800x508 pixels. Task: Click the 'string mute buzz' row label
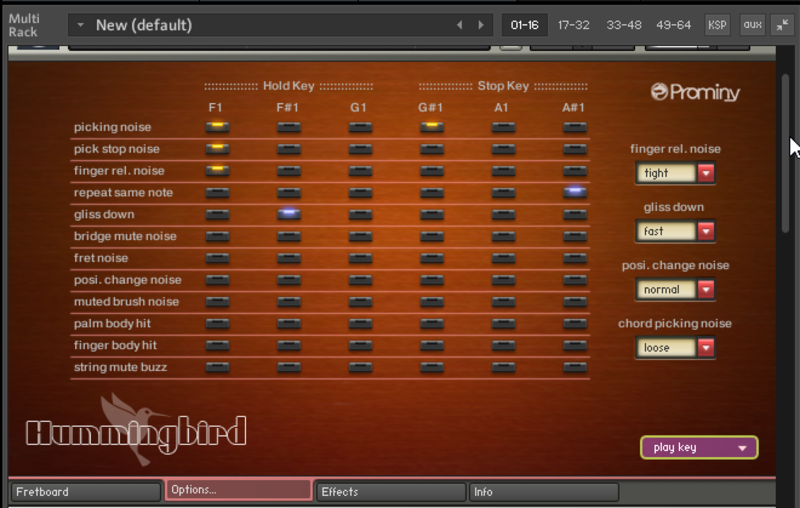(x=120, y=367)
